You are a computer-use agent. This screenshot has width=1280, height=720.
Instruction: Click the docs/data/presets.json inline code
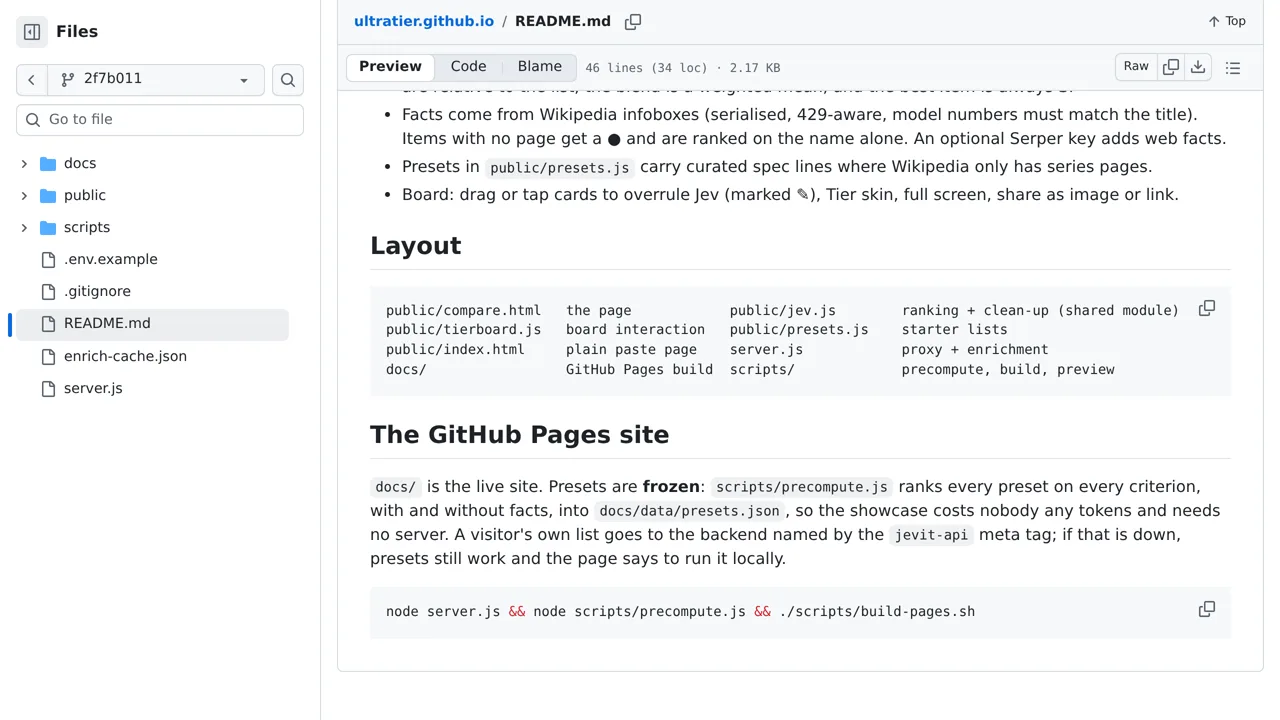[689, 511]
